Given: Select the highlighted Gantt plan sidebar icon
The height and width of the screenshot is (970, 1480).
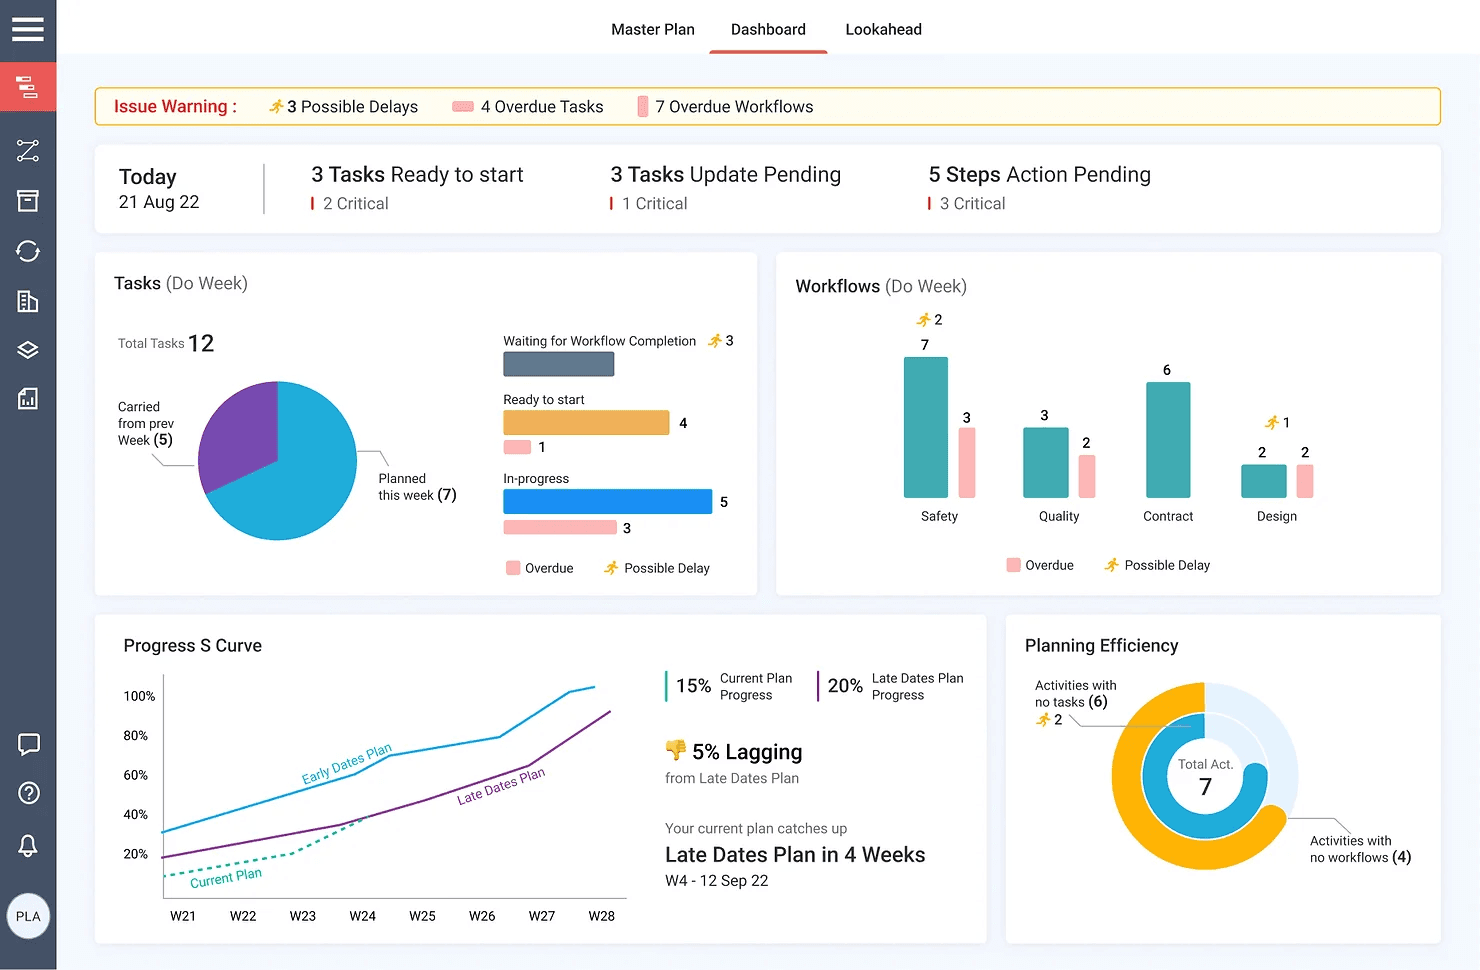Looking at the screenshot, I should pyautogui.click(x=28, y=87).
